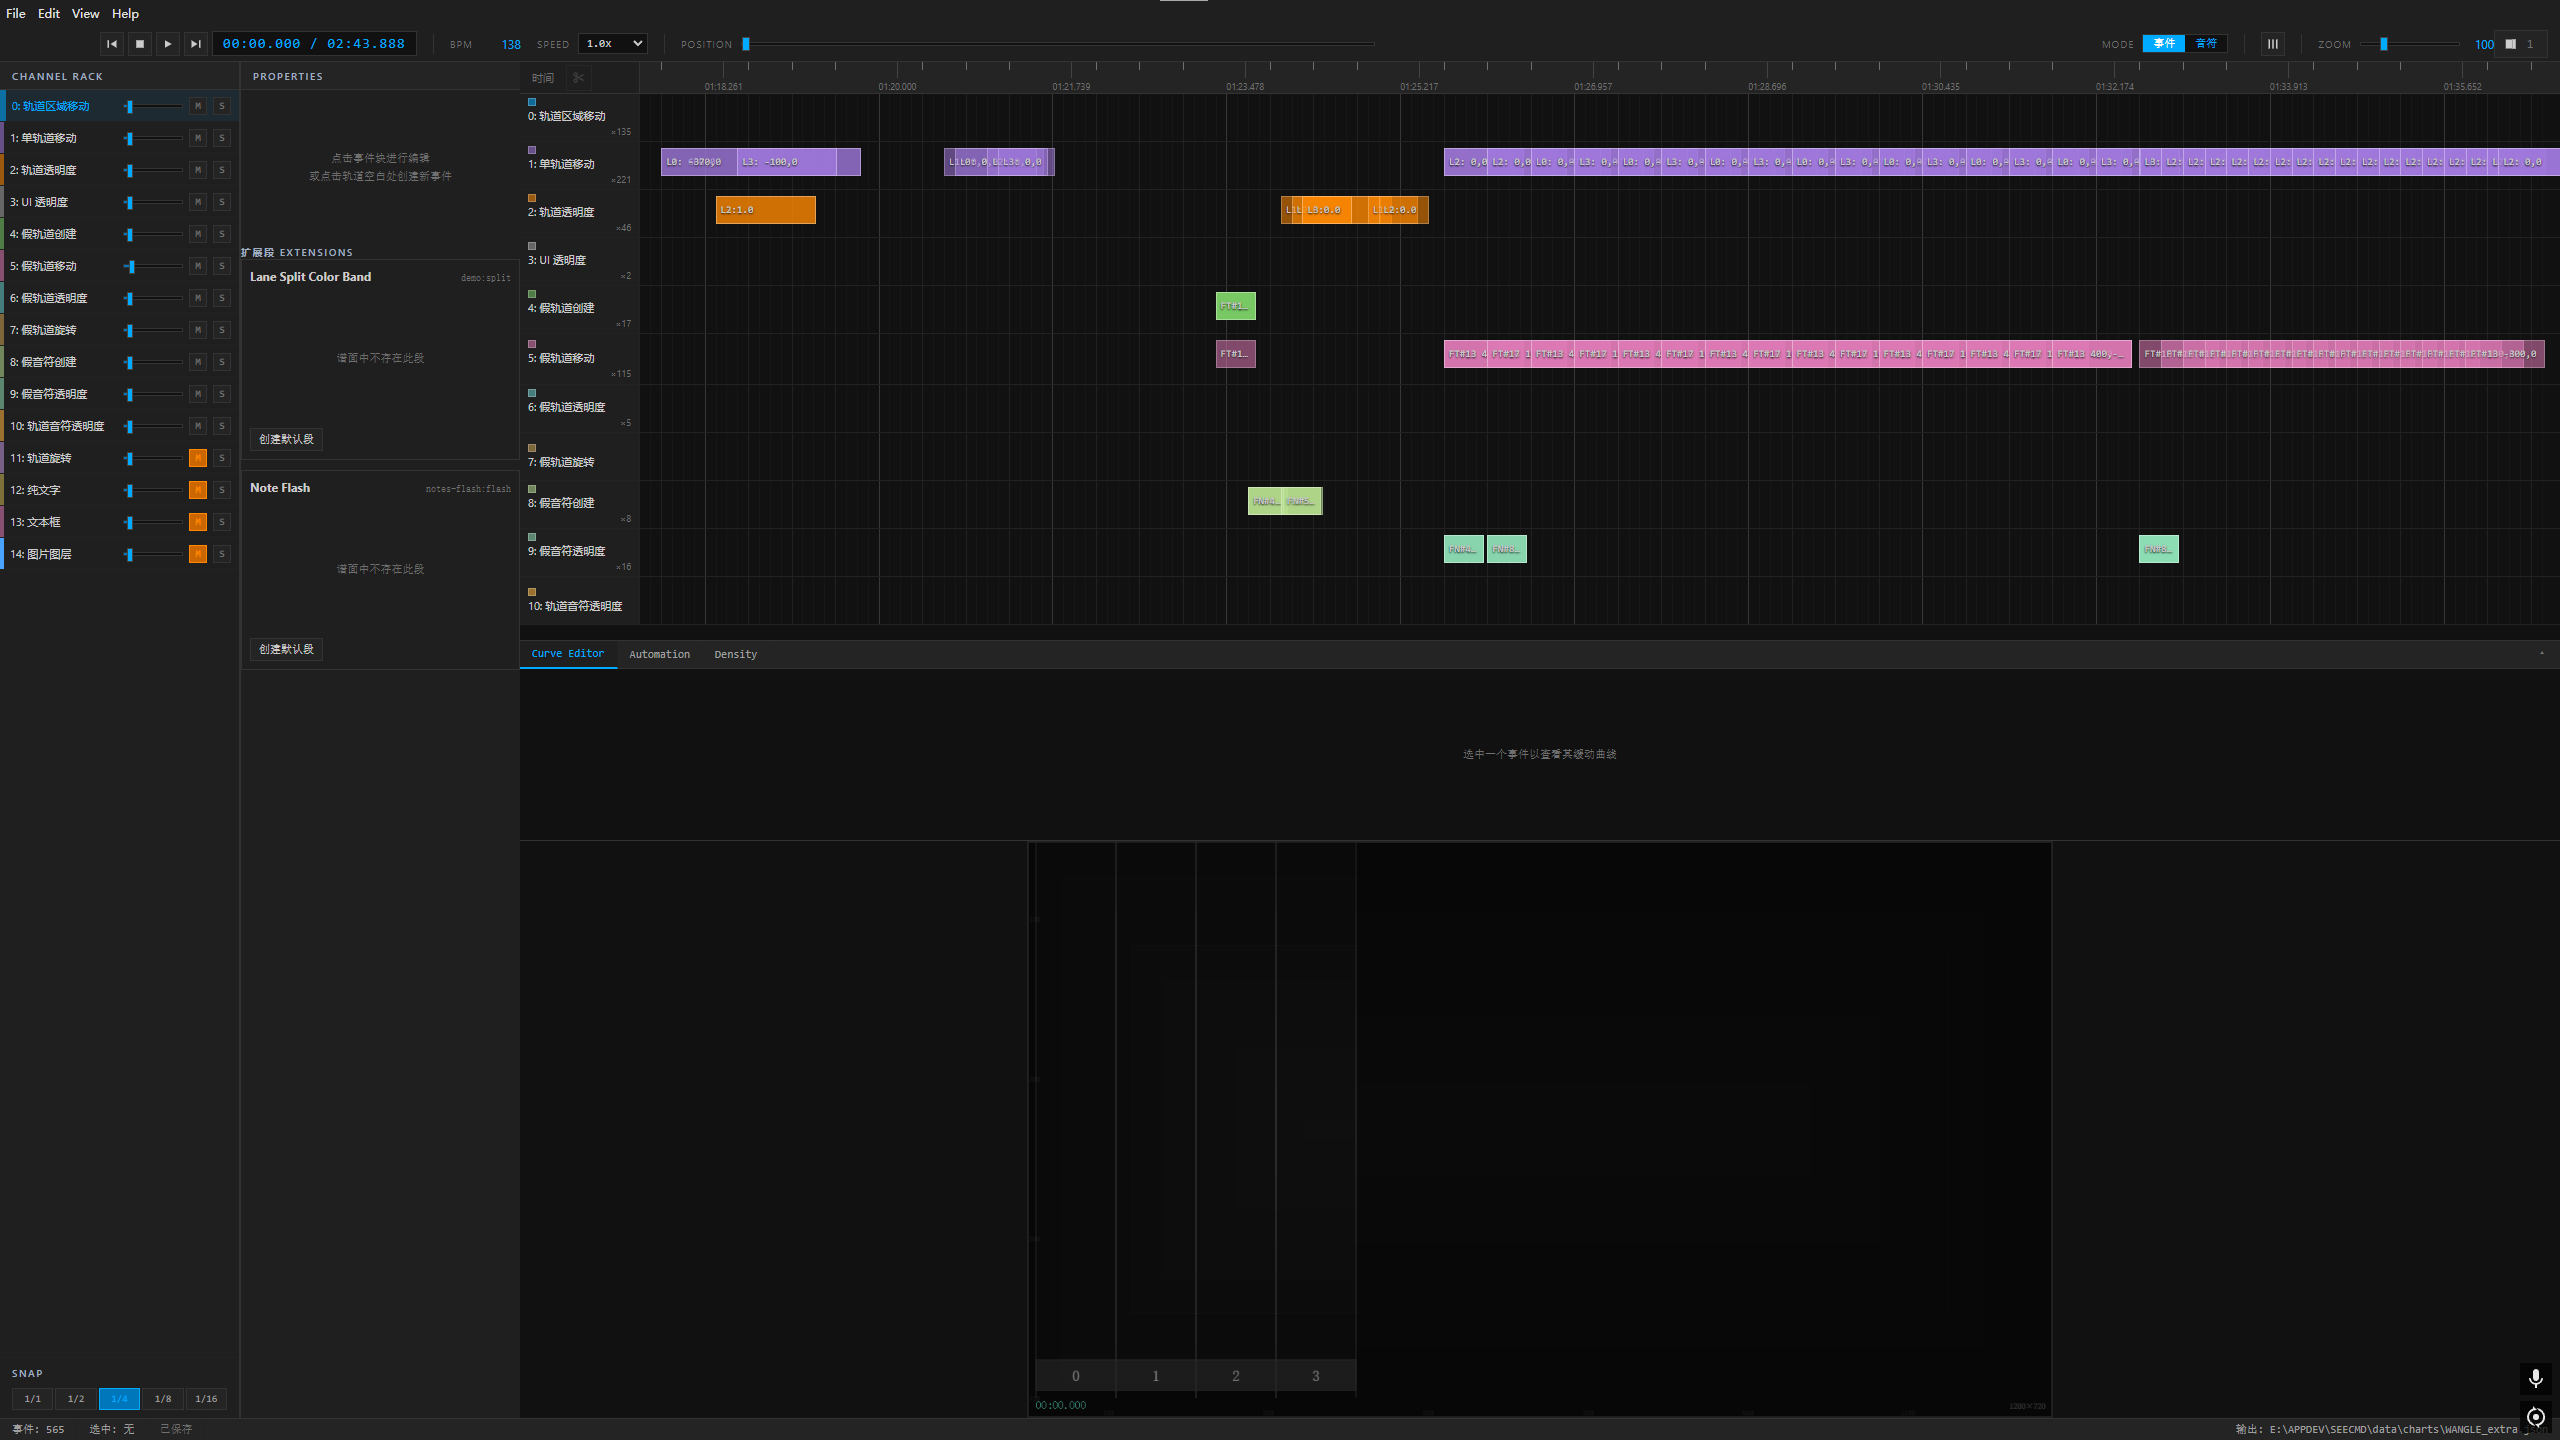Image resolution: width=2560 pixels, height=1440 pixels.
Task: Skip to the end of the song
Action: click(196, 44)
